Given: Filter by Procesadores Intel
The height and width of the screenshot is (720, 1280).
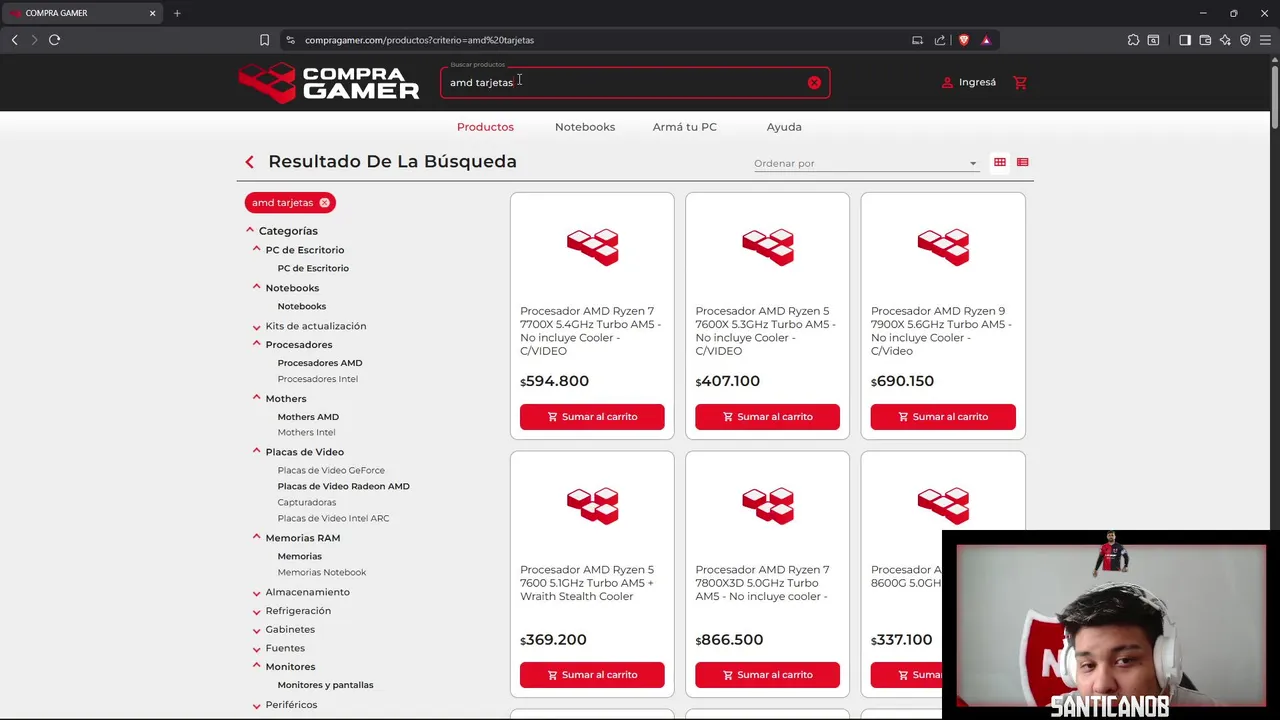Looking at the screenshot, I should [x=317, y=379].
